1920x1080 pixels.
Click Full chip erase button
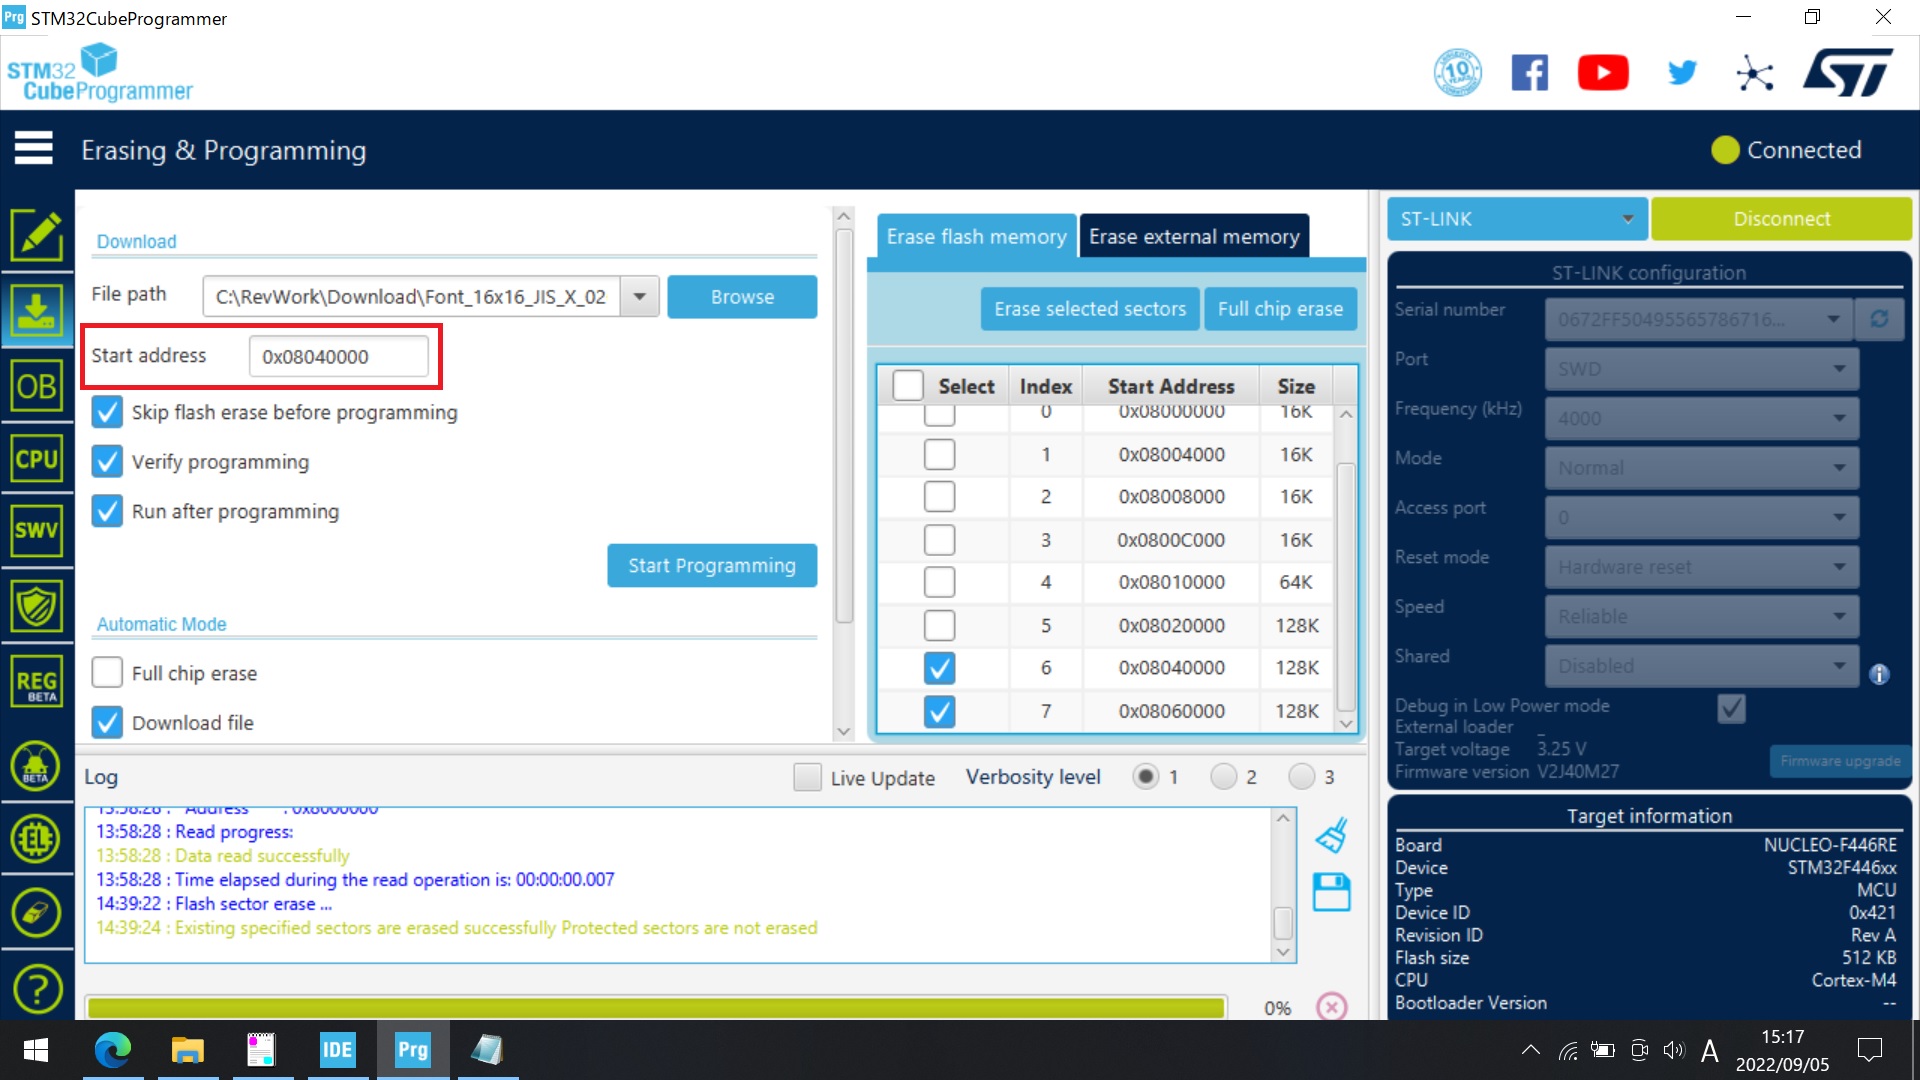click(1280, 309)
